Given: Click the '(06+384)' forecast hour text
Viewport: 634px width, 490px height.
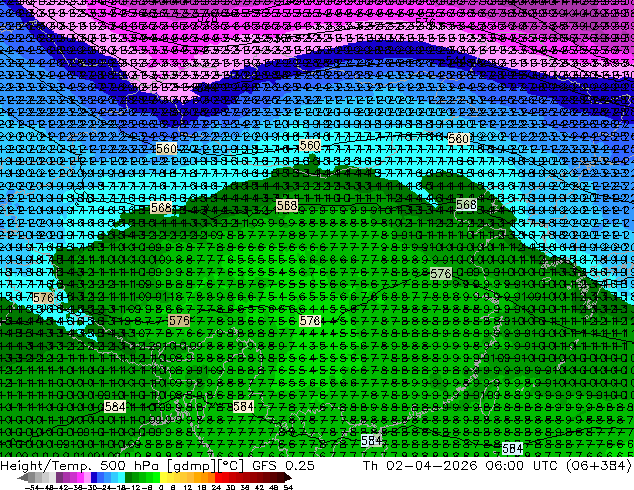Looking at the screenshot, I should (x=600, y=466).
